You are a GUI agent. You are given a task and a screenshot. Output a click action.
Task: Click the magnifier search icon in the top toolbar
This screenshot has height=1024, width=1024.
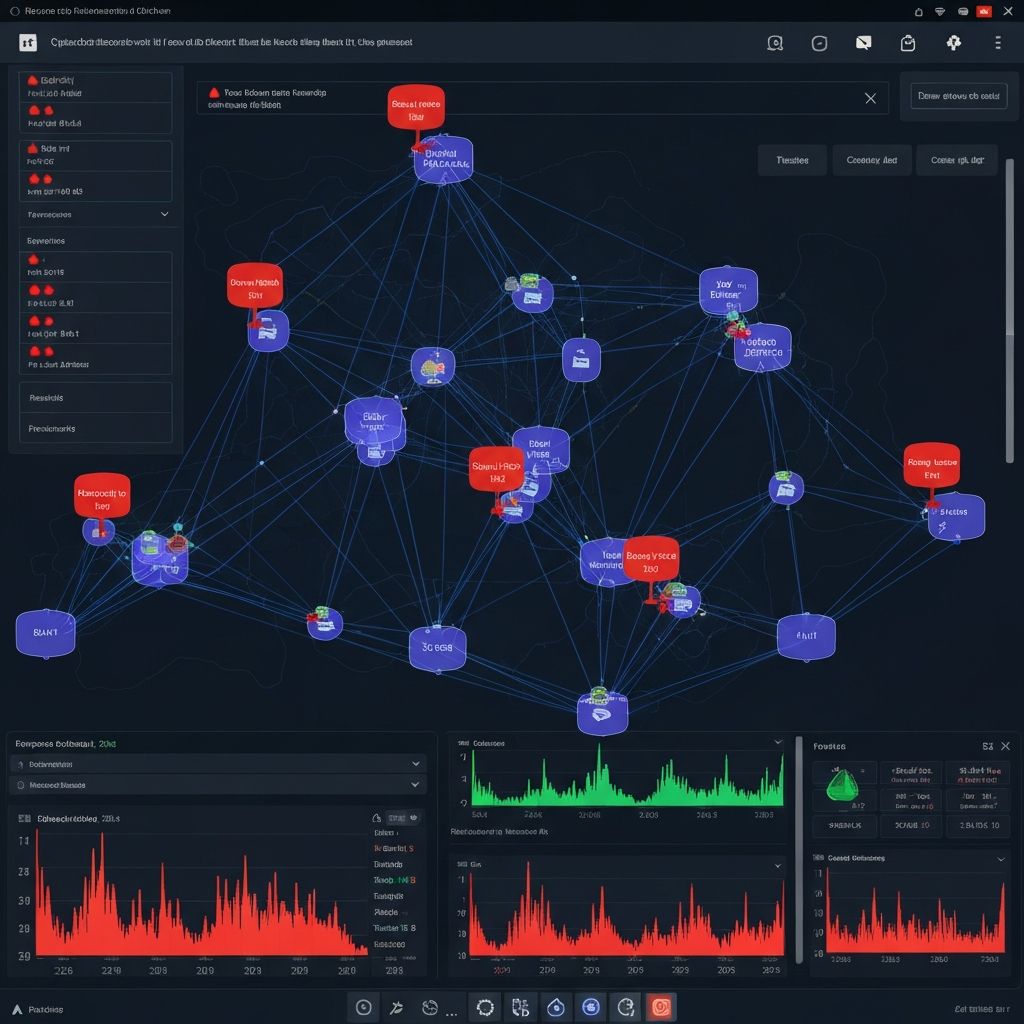tap(774, 43)
